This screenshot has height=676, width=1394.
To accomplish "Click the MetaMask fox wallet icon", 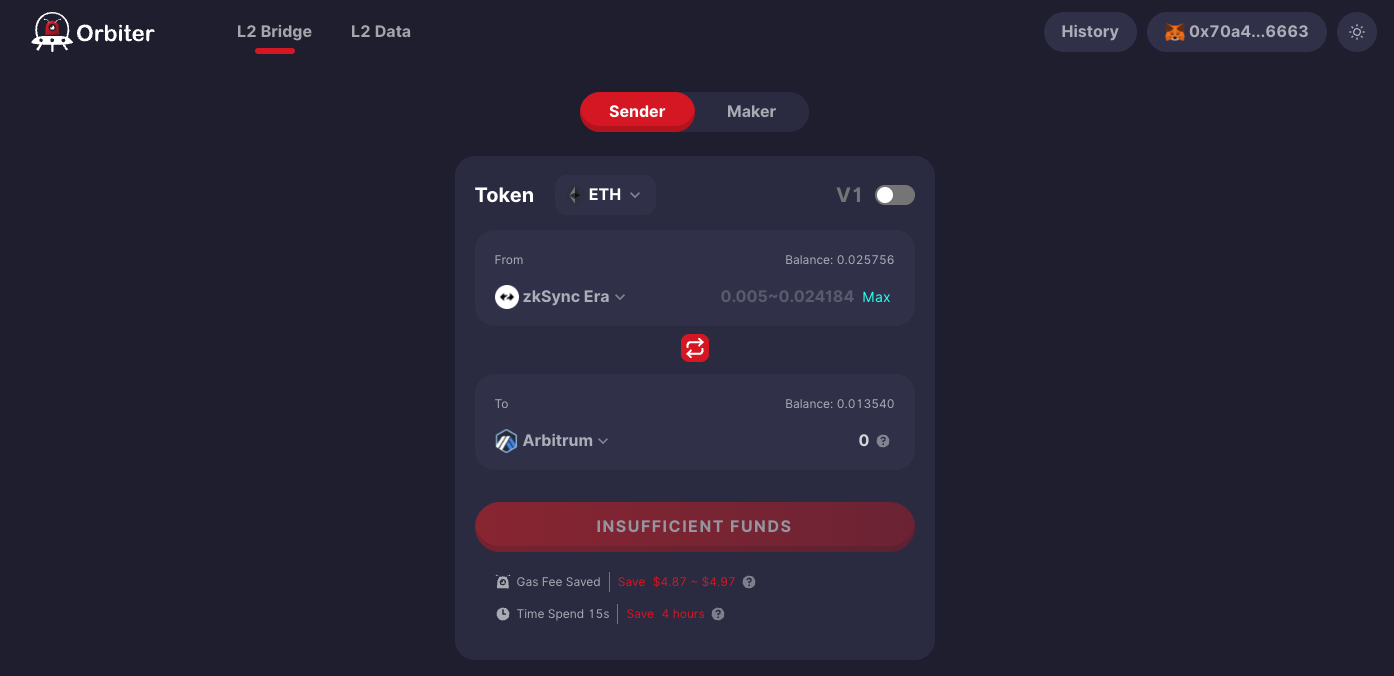I will tap(1174, 32).
